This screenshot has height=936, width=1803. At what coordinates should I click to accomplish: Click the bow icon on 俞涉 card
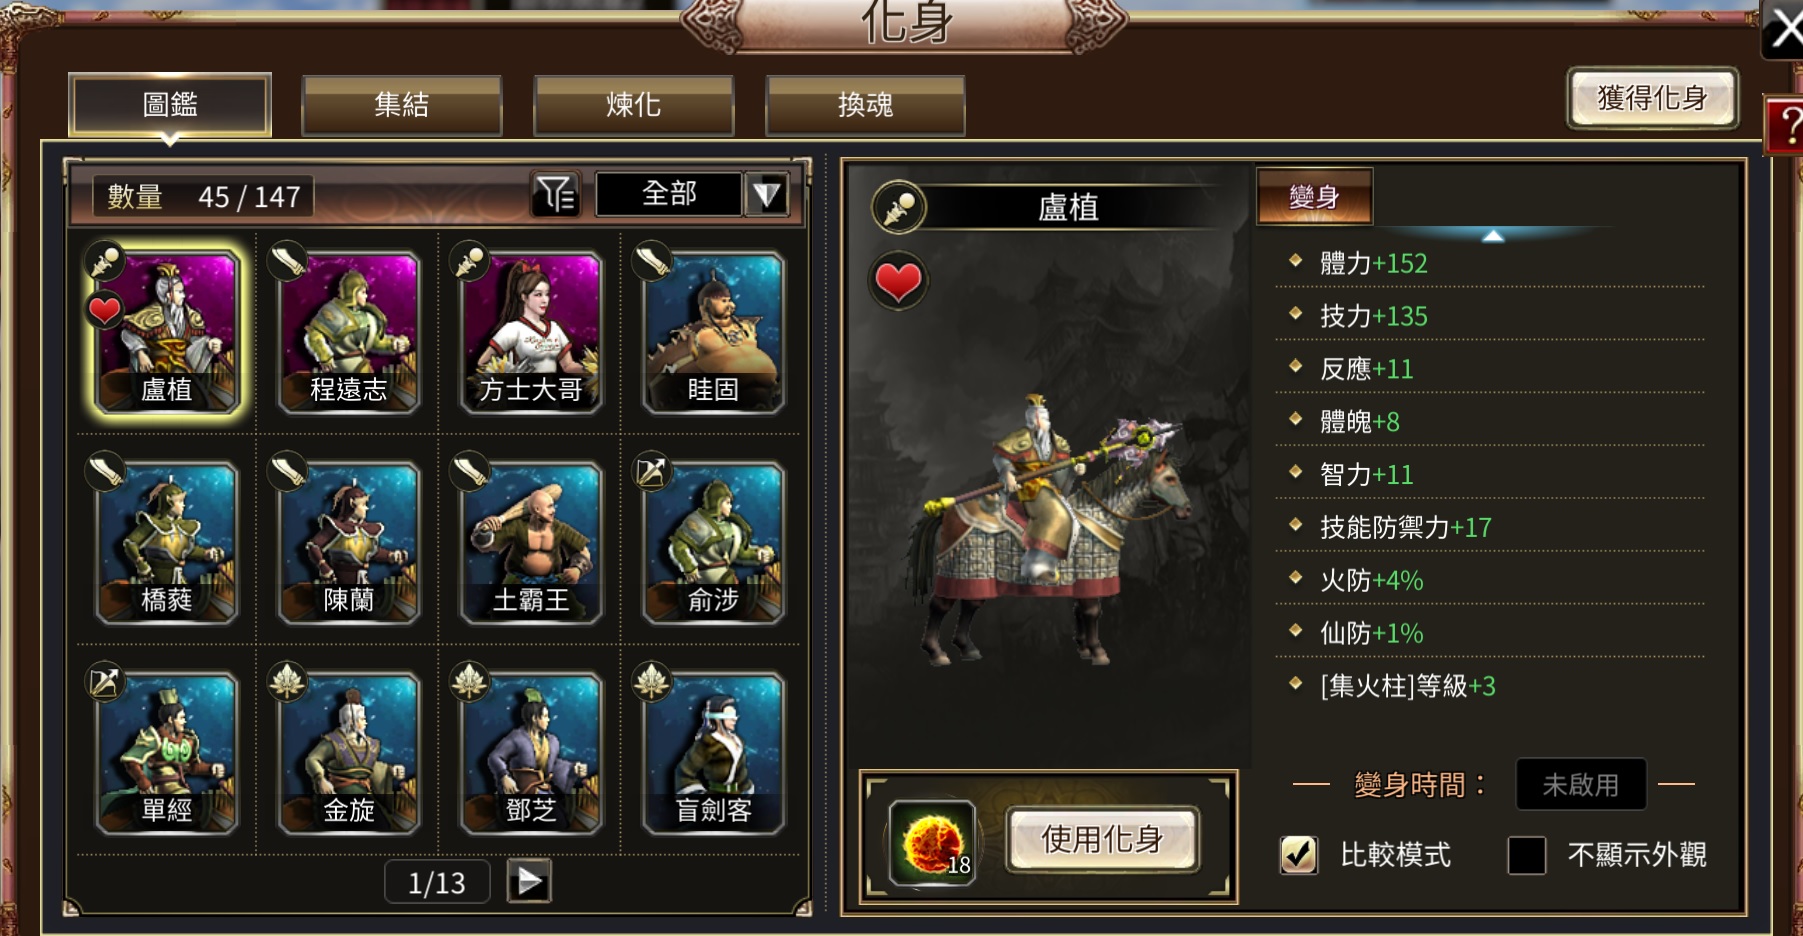[x=651, y=470]
